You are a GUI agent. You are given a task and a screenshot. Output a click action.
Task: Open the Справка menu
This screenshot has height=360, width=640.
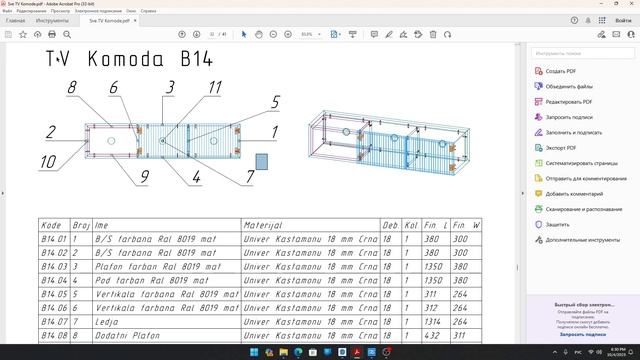click(148, 11)
